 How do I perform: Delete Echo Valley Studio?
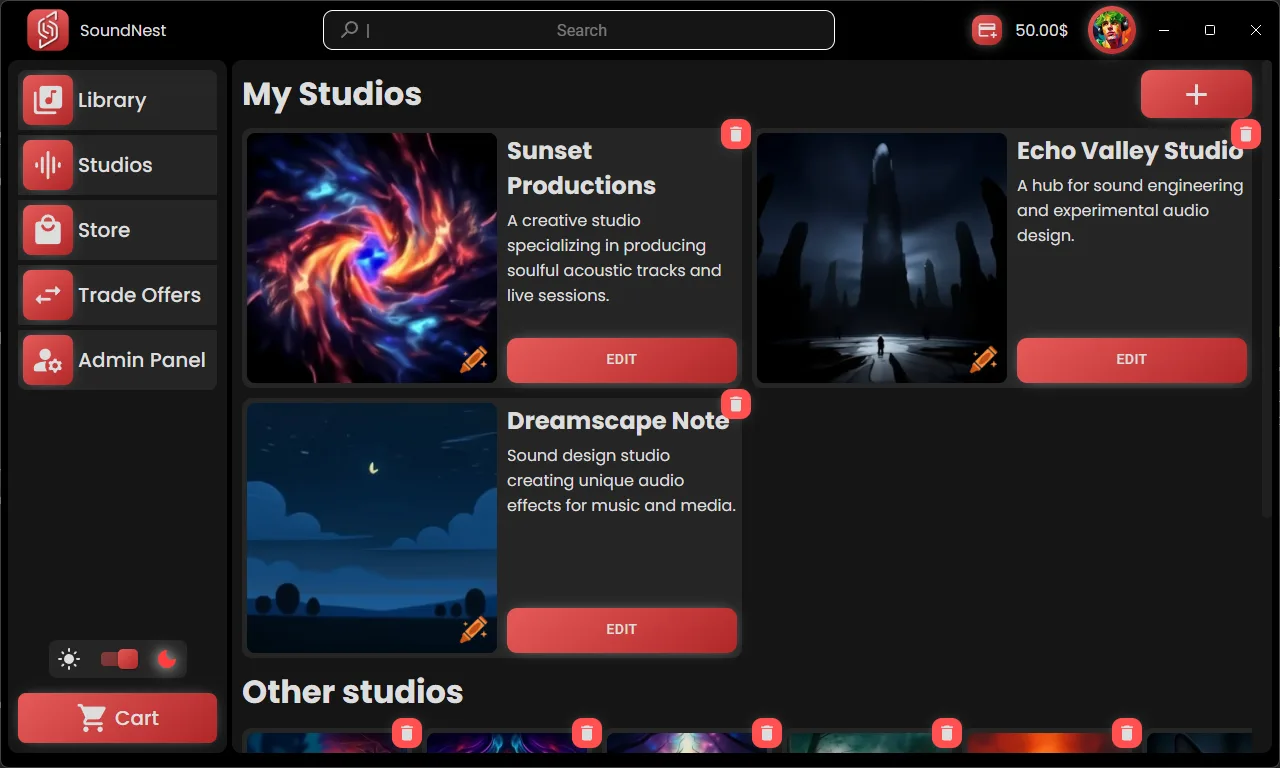(x=1246, y=134)
